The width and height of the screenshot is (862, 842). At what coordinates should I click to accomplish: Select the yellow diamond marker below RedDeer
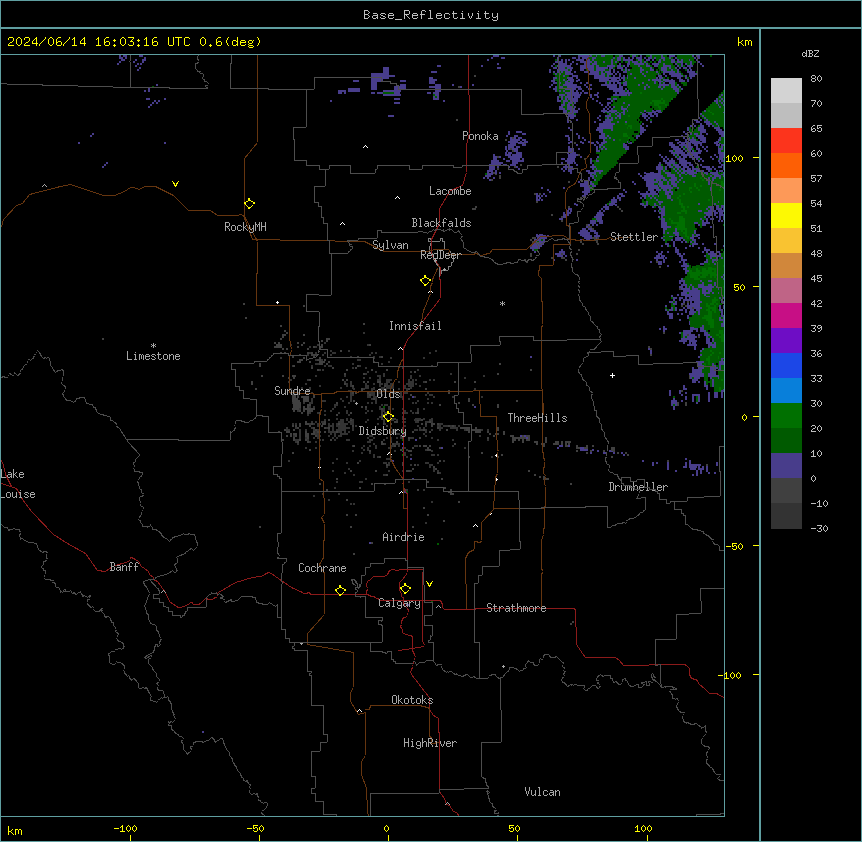(x=426, y=281)
